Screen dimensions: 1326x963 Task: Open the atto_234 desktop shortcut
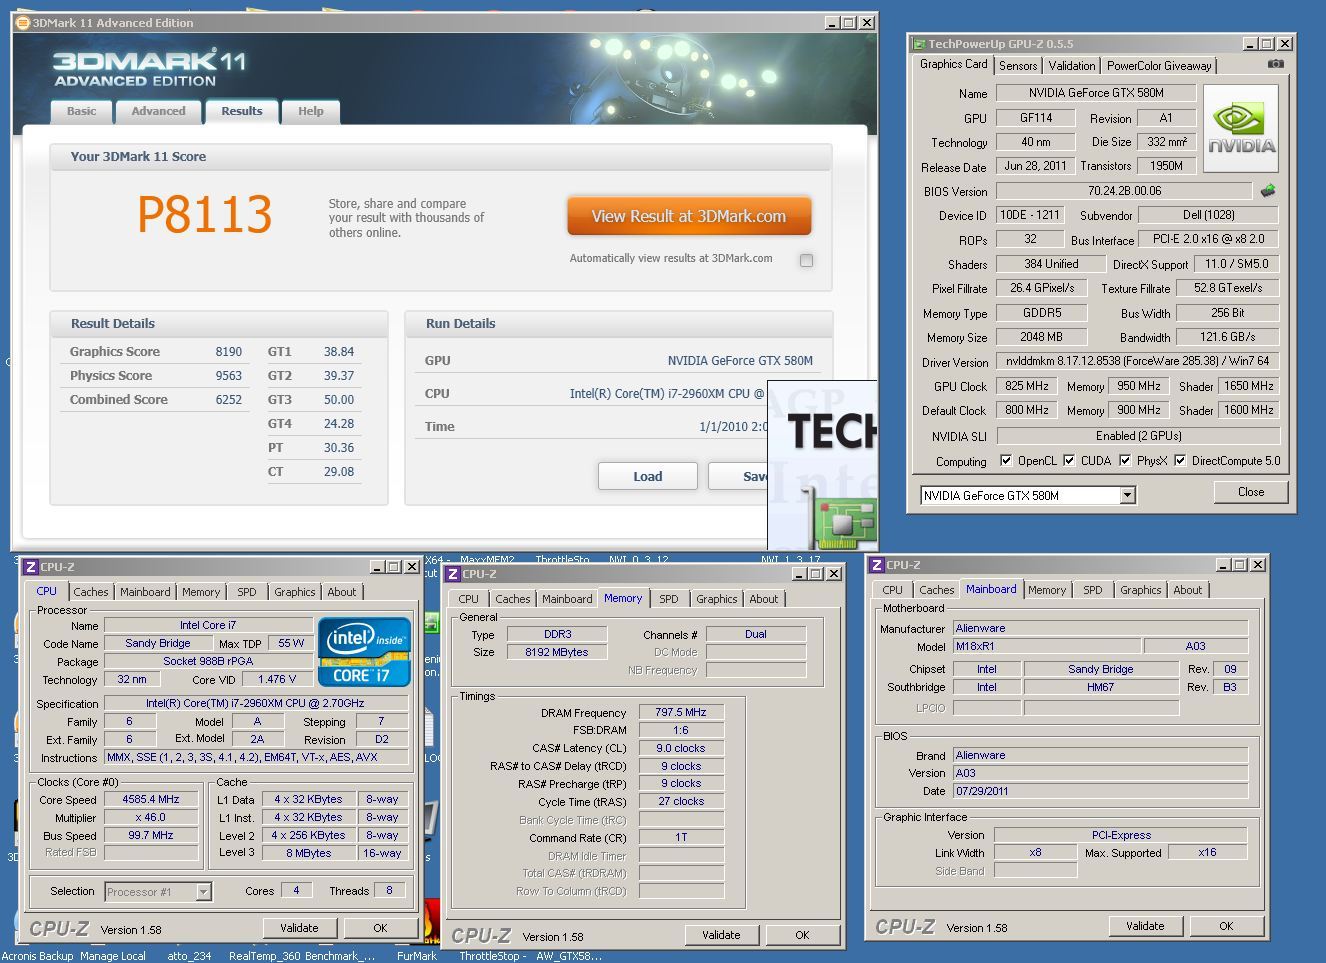(x=189, y=956)
